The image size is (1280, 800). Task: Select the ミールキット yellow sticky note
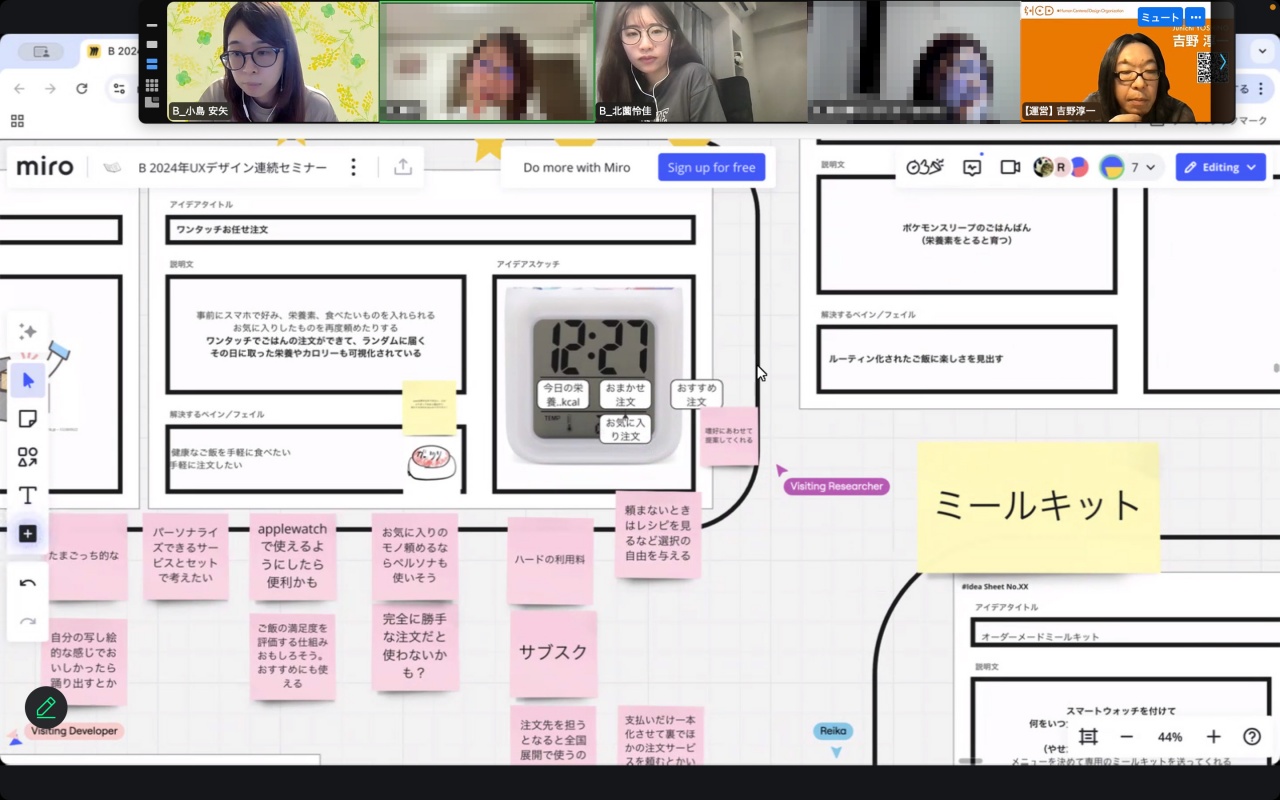click(x=1038, y=507)
